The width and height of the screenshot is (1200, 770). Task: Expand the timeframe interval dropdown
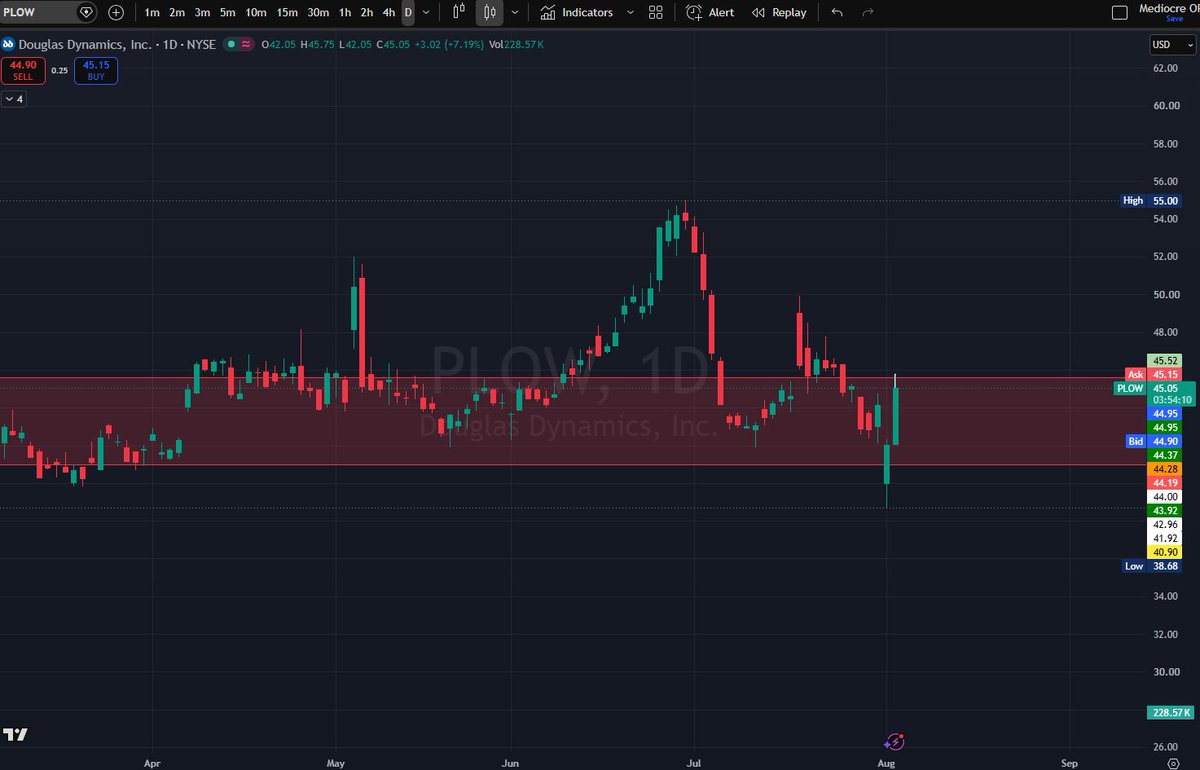[x=427, y=12]
